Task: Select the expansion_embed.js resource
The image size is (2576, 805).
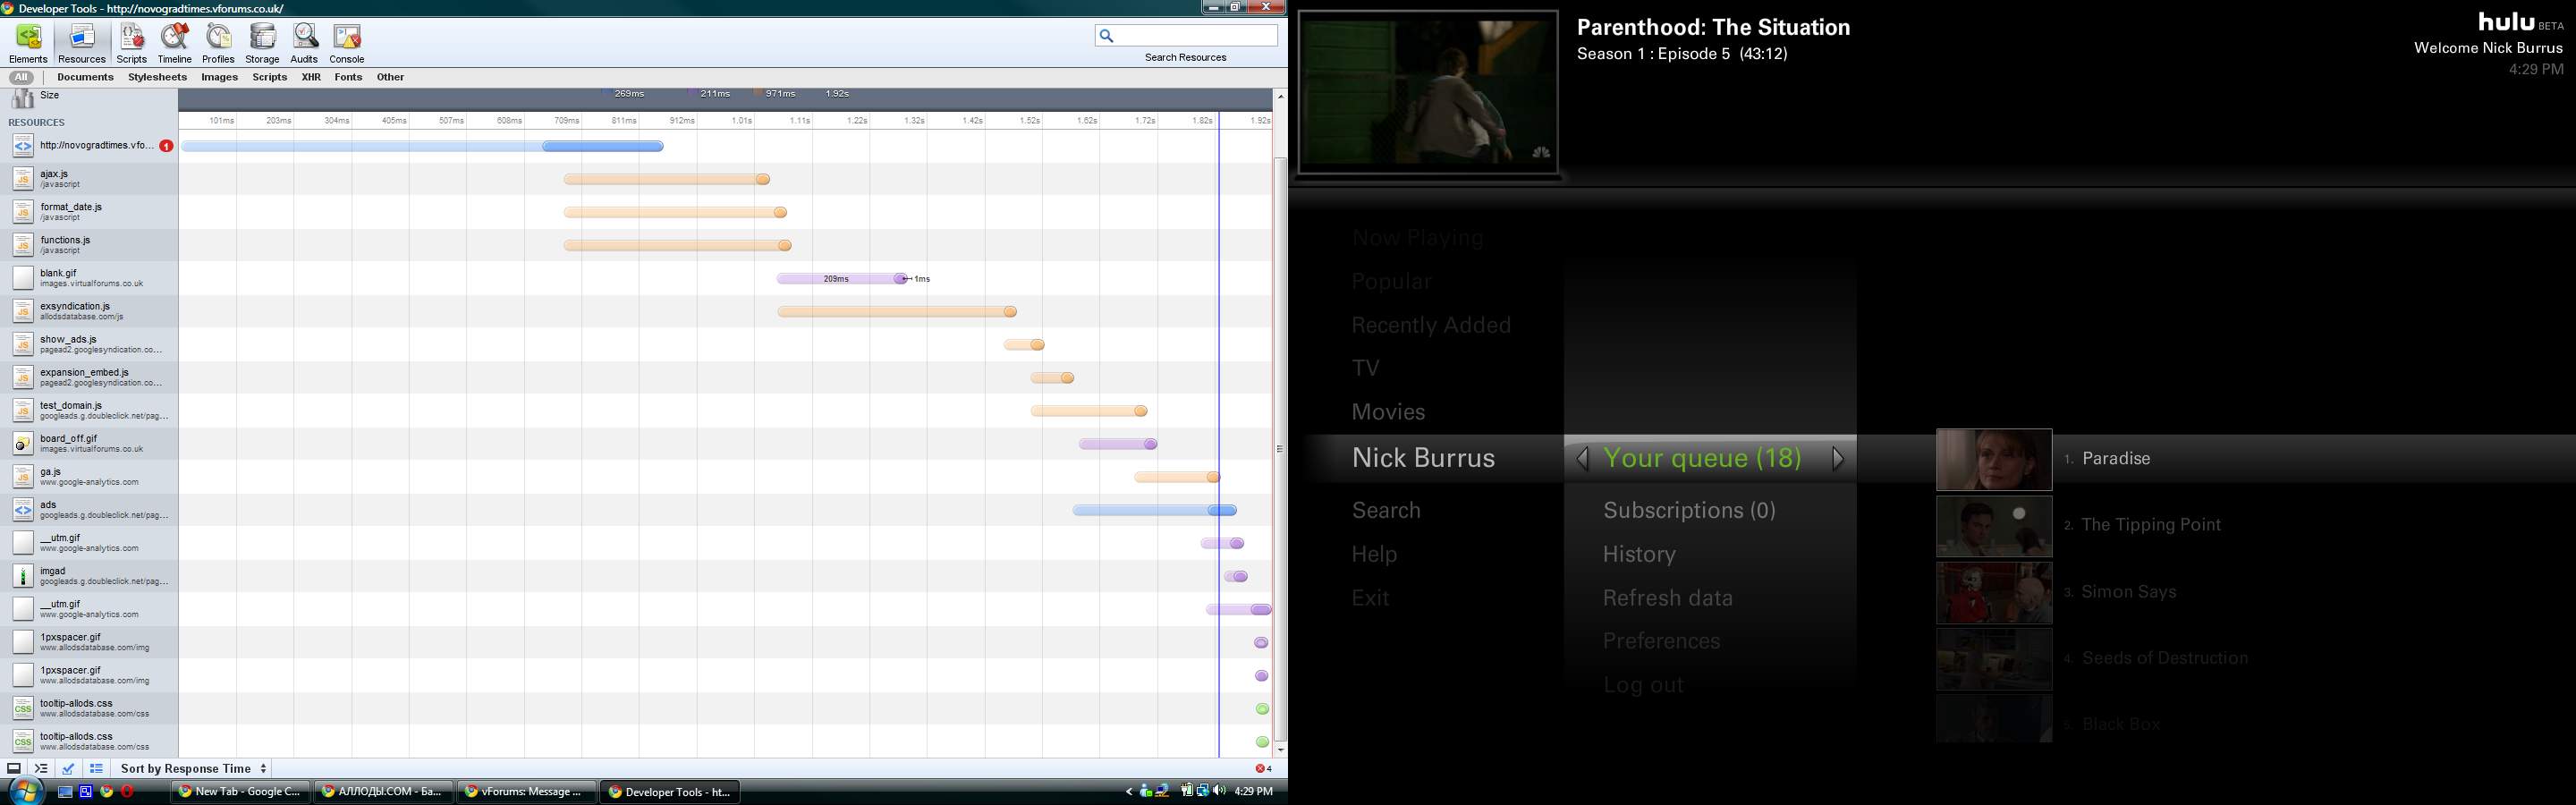Action: 89,377
